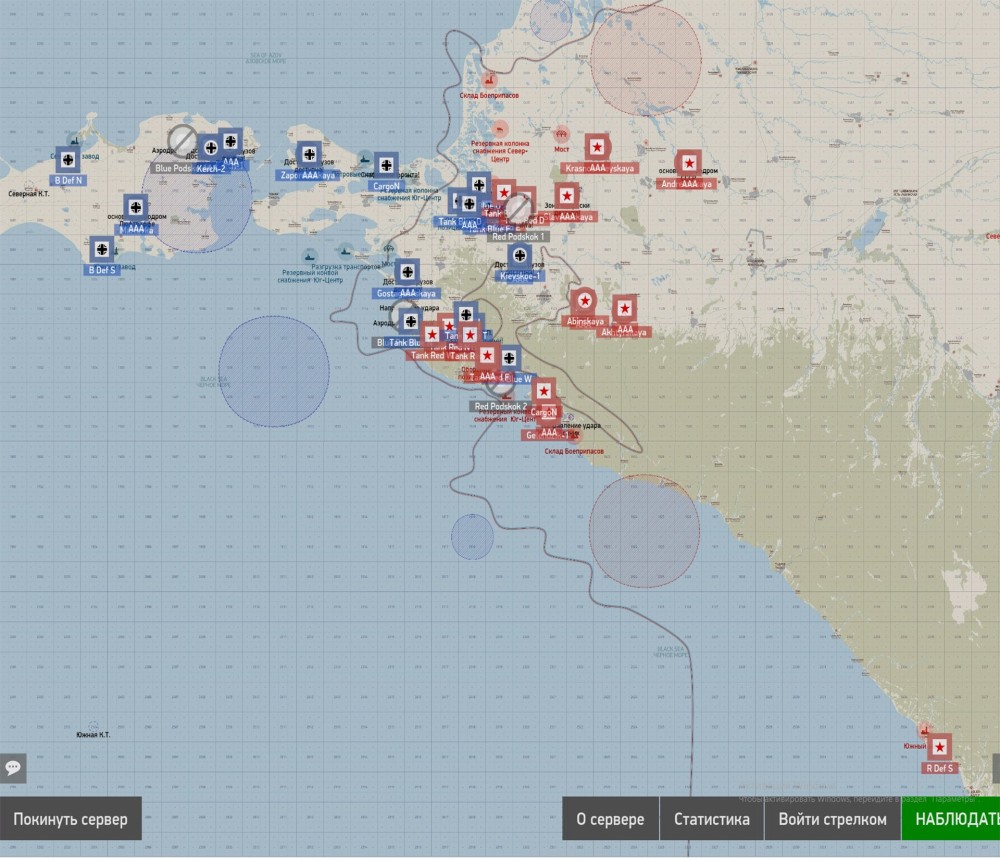The height and width of the screenshot is (861, 1000).
Task: Click the large blue circle zone in Black Sea
Action: click(274, 371)
